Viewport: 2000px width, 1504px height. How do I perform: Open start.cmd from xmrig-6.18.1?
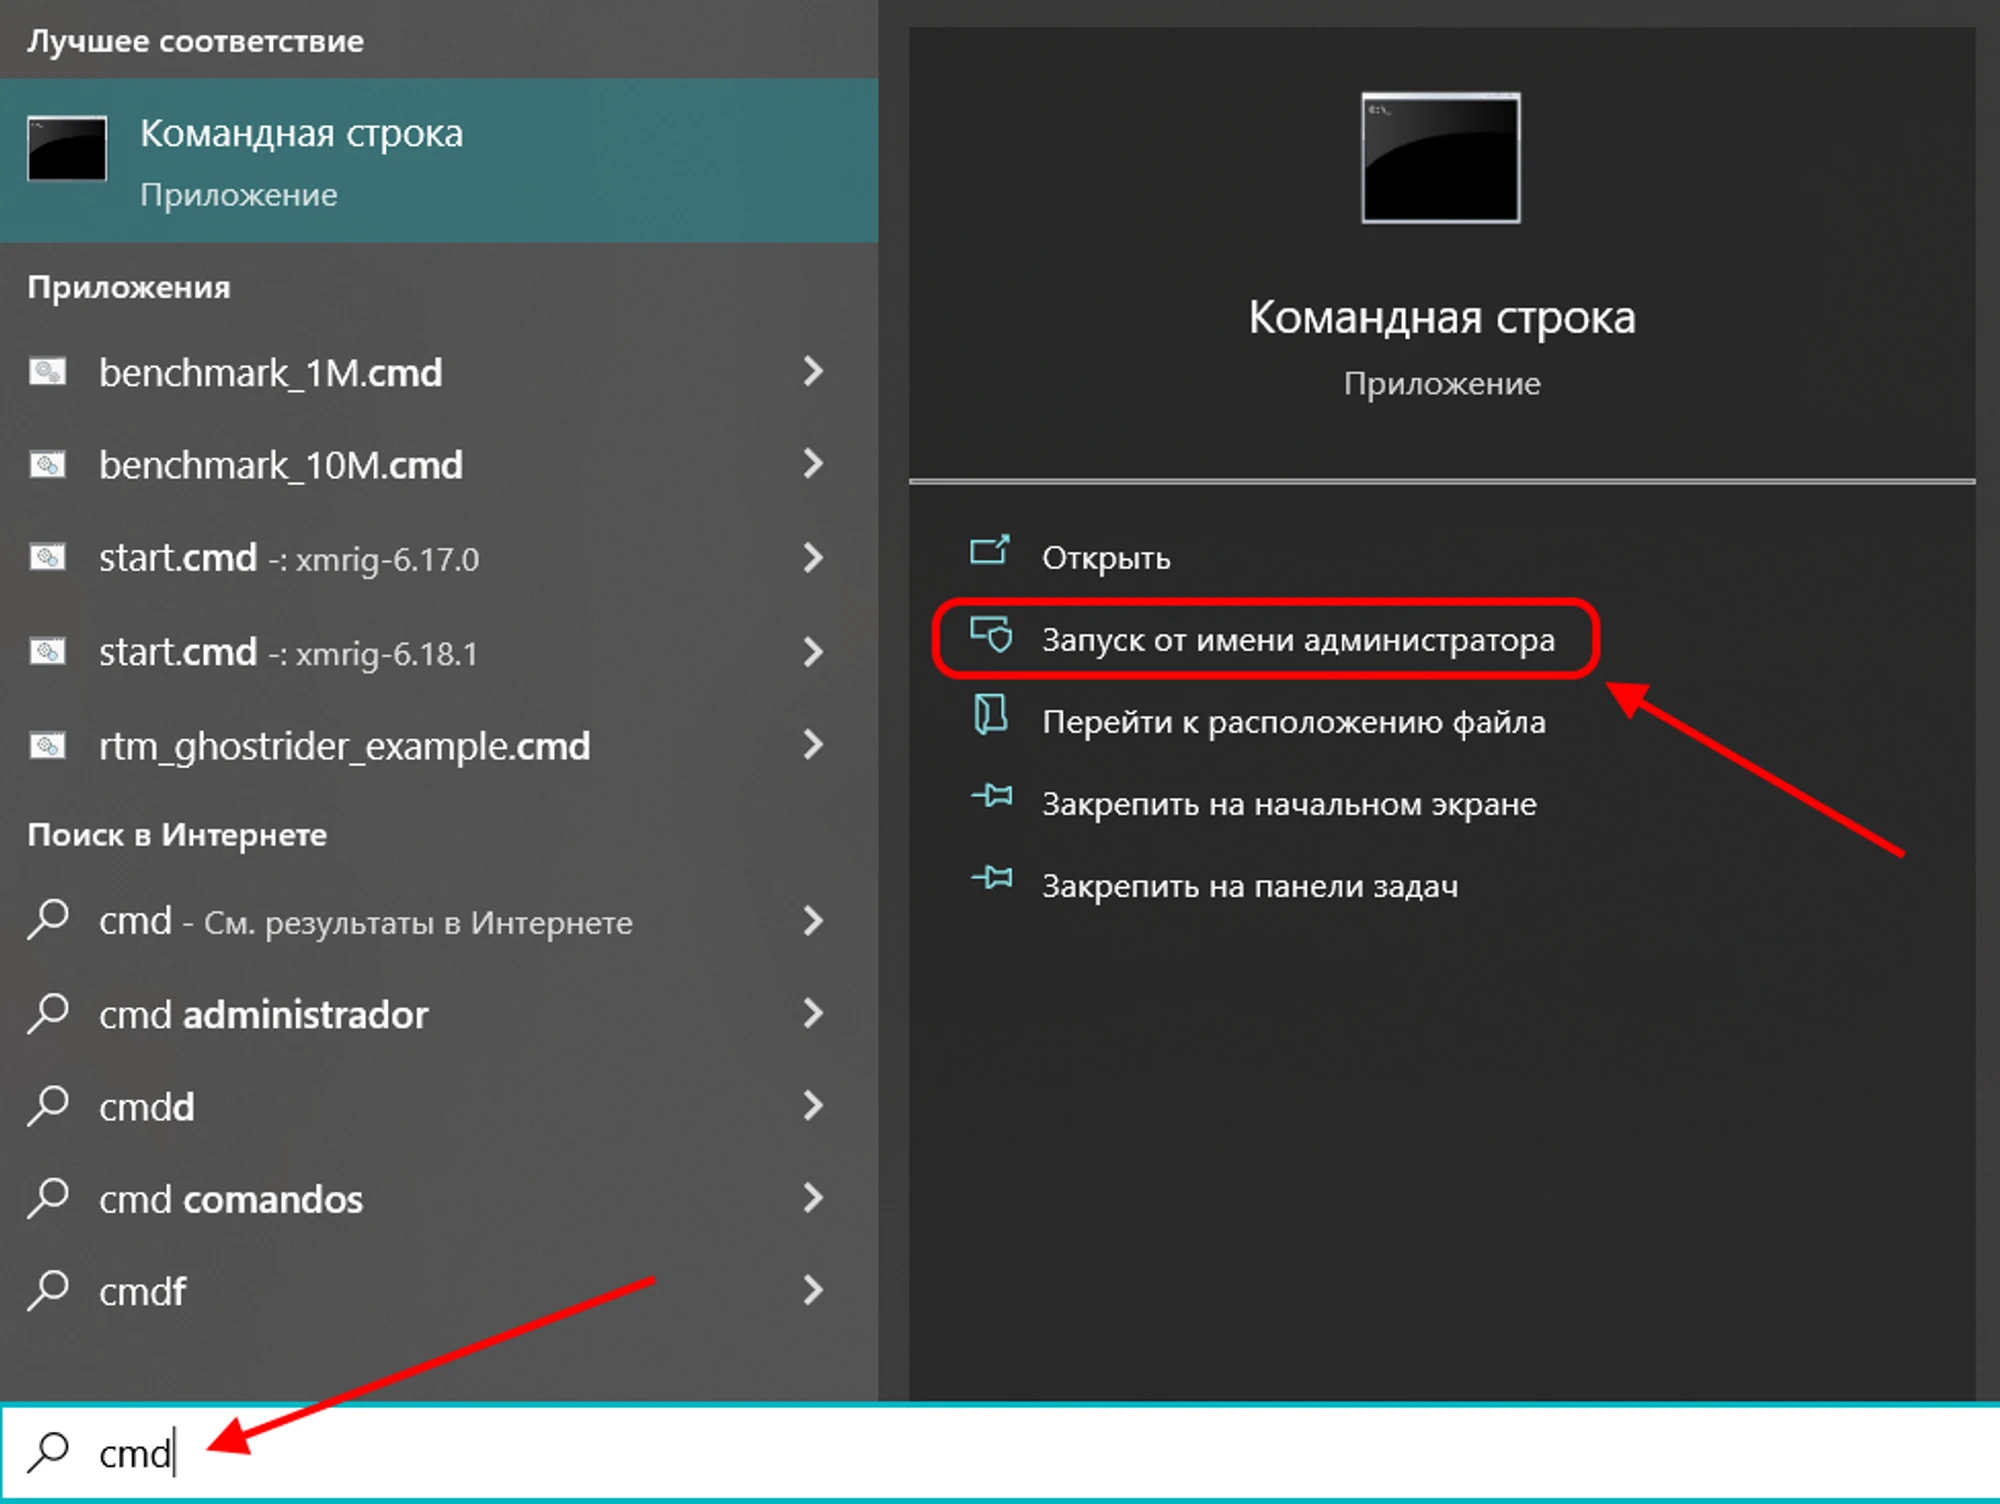288,652
